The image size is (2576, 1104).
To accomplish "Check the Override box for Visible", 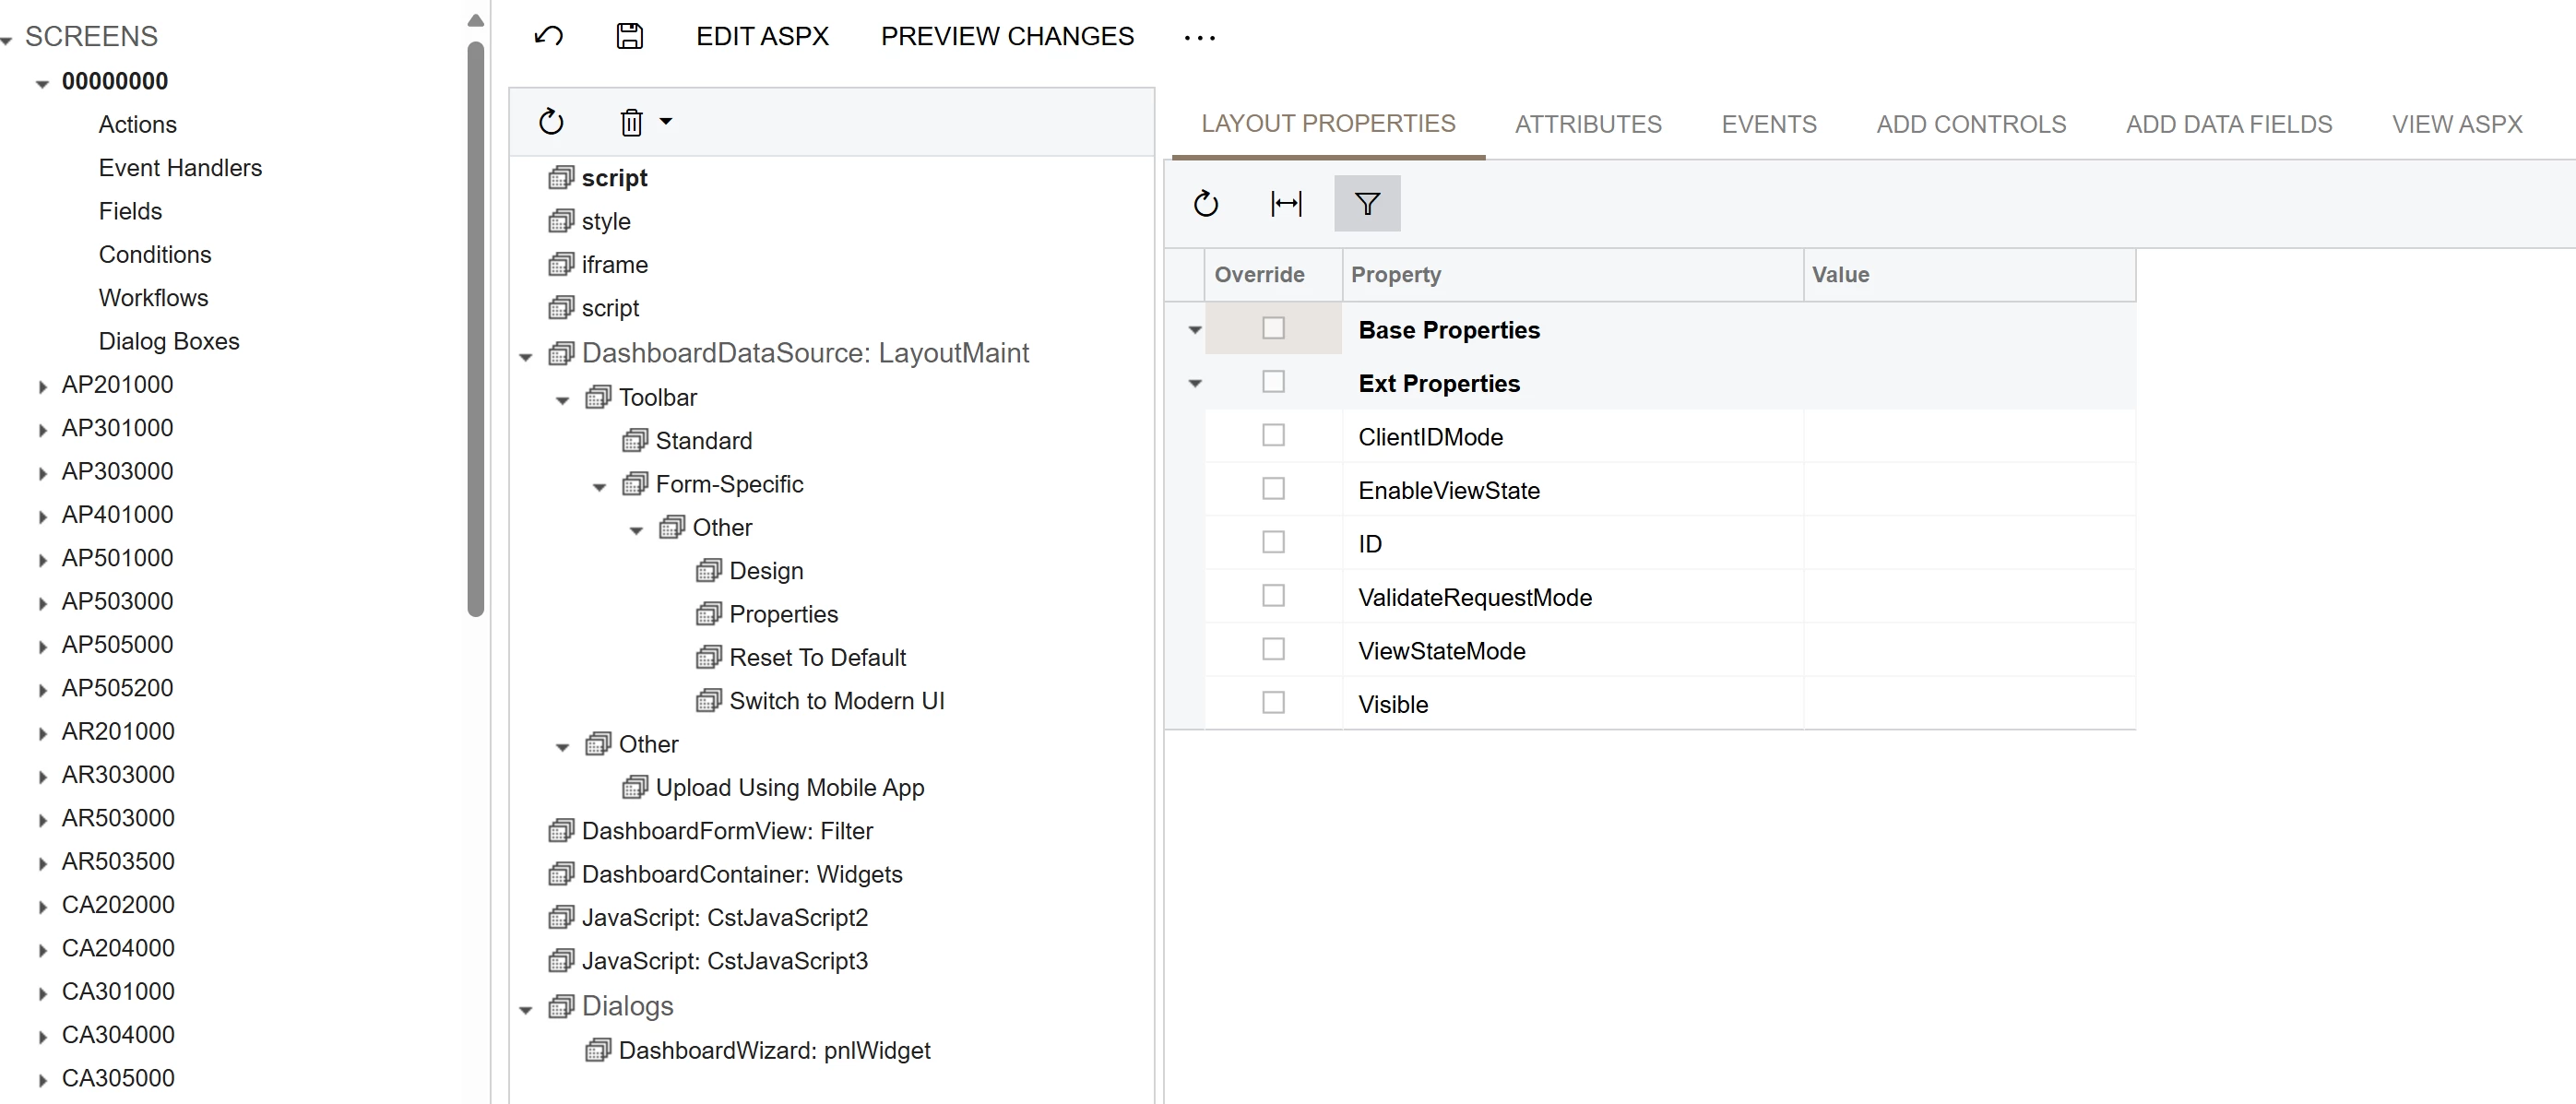I will click(1273, 703).
